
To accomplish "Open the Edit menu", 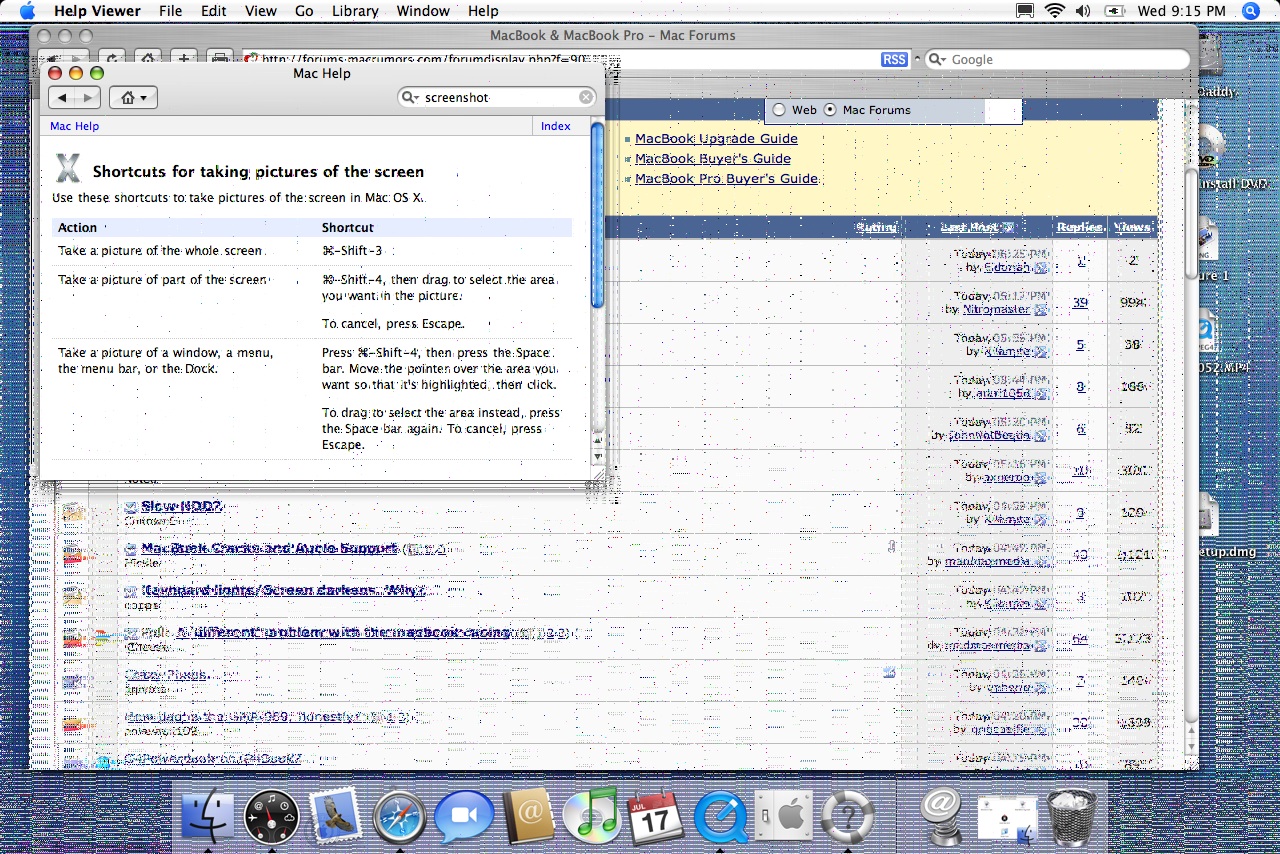I will (213, 11).
